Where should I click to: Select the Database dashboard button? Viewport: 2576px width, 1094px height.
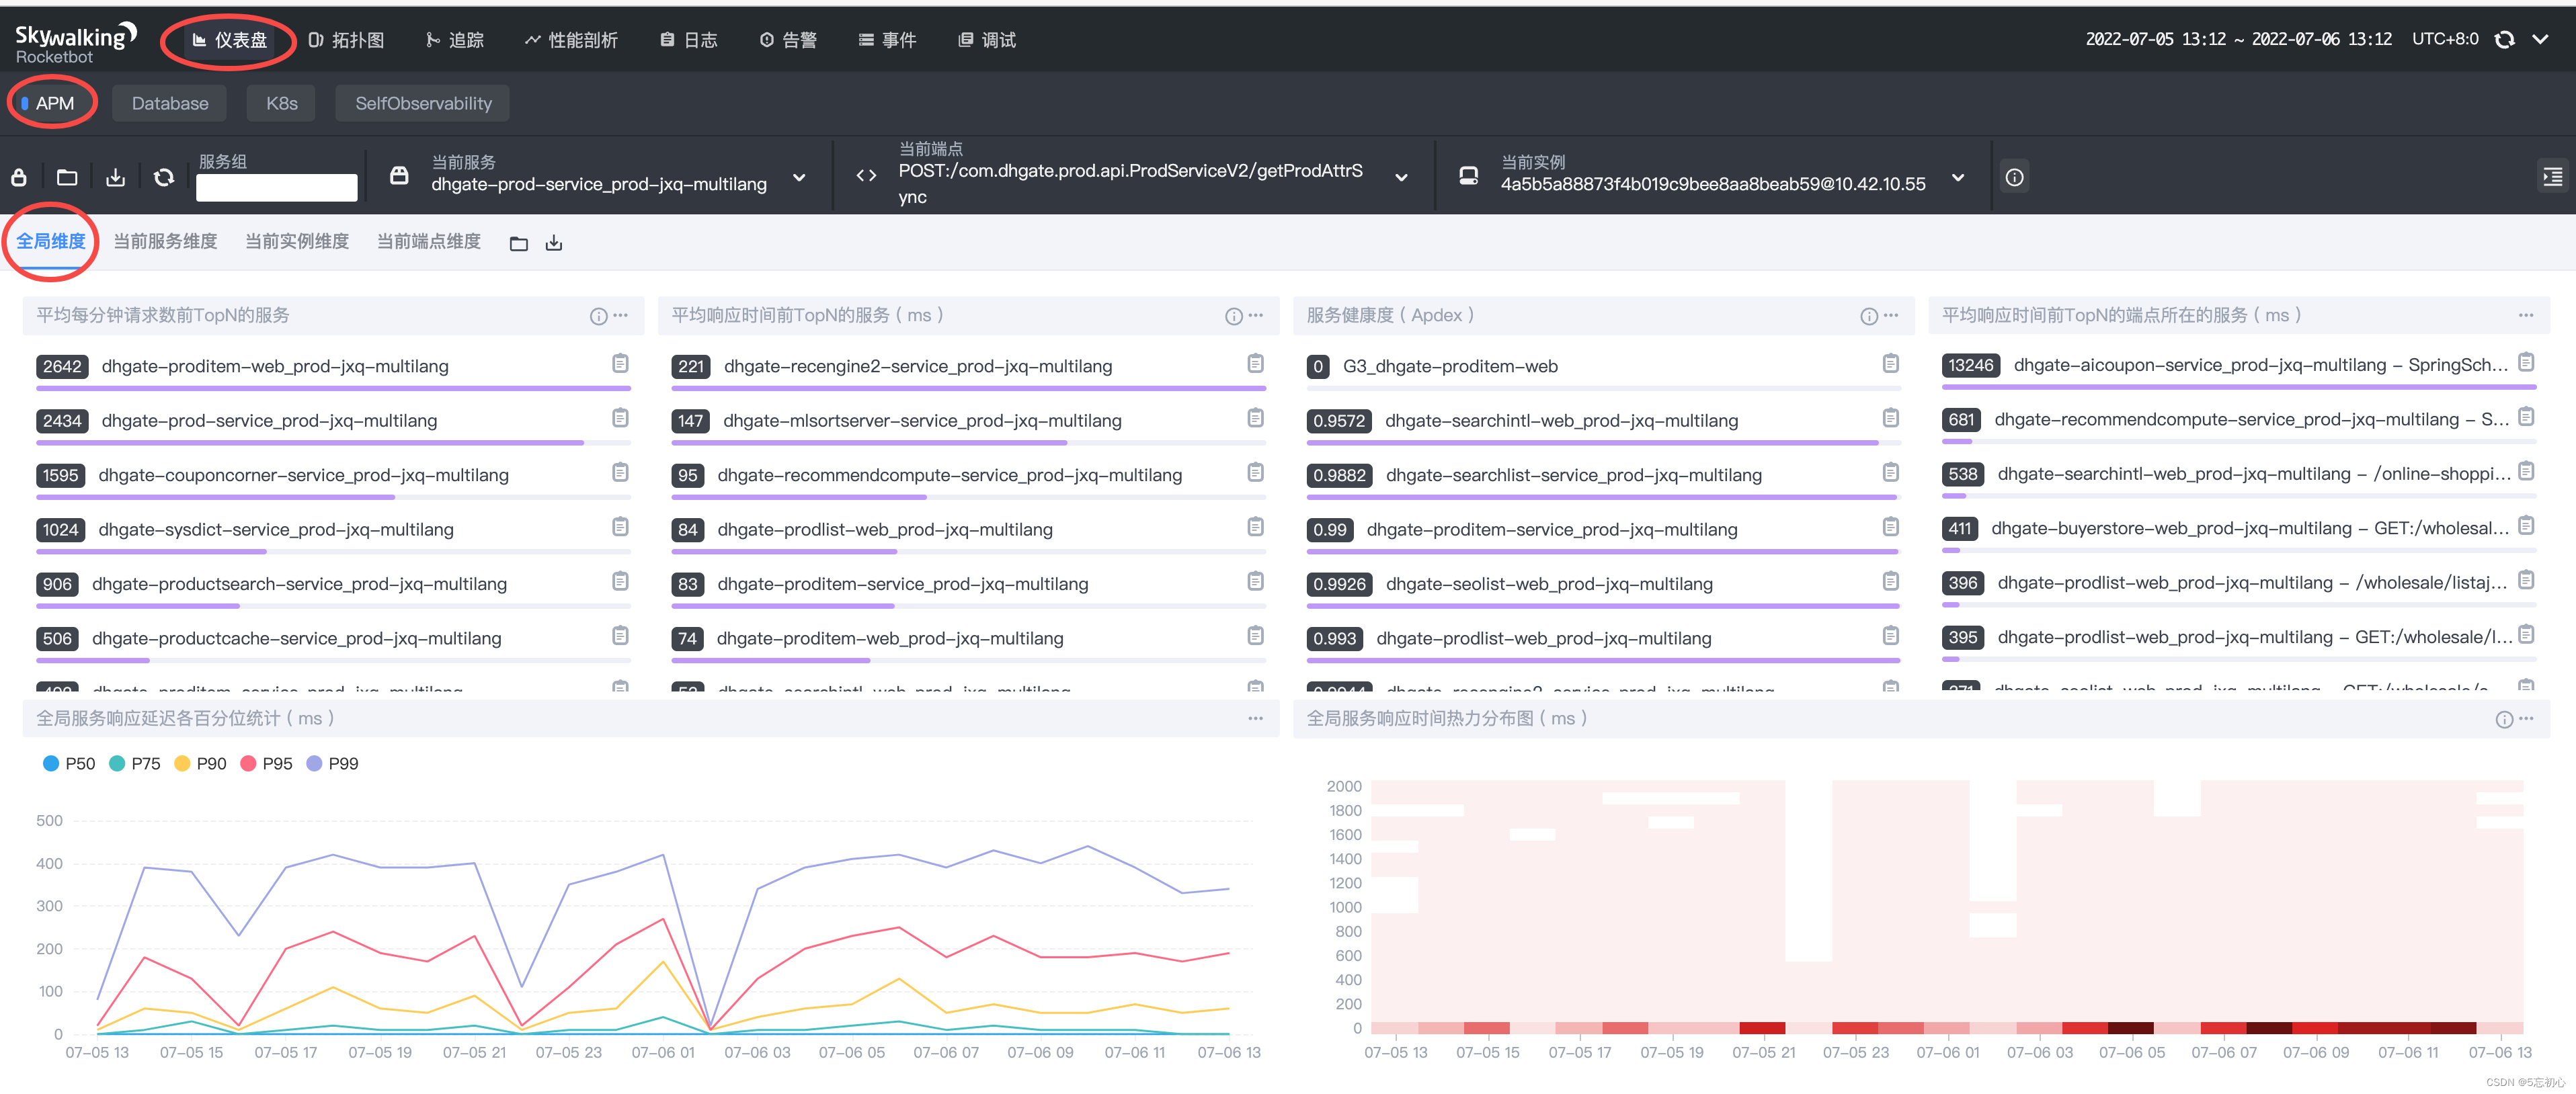tap(170, 103)
